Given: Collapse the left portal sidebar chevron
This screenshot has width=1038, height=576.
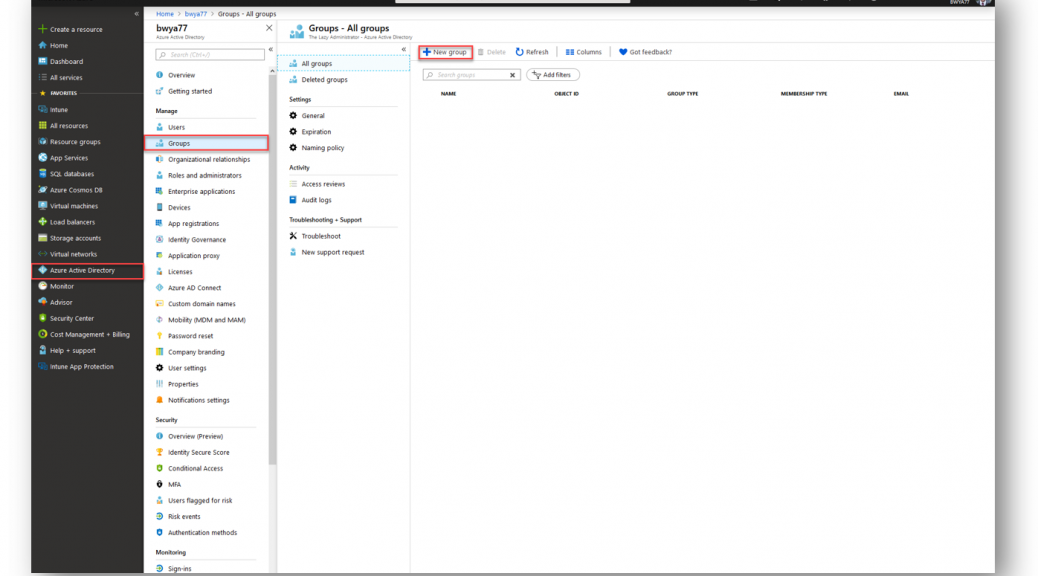Looking at the screenshot, I should [136, 13].
